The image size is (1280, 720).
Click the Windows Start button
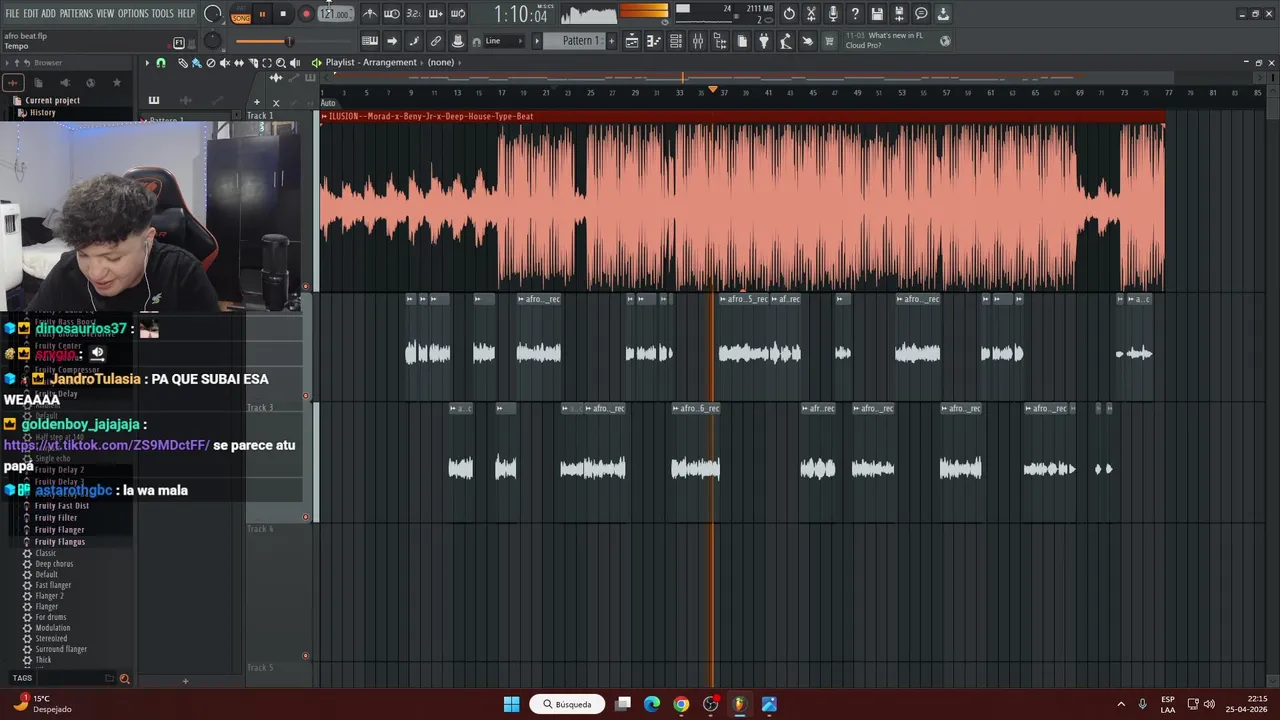[512, 704]
